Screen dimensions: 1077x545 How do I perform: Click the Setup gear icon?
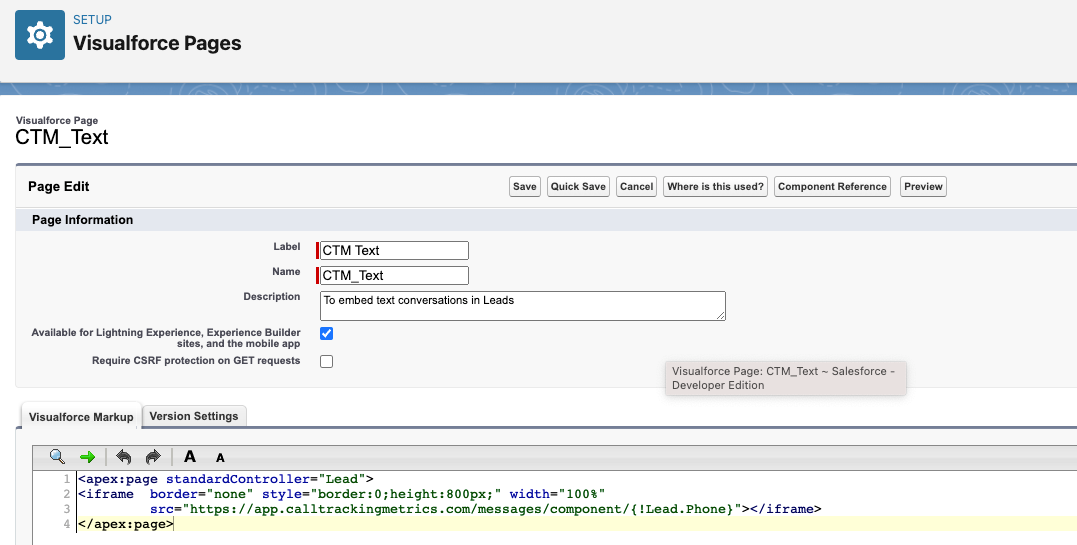[x=40, y=35]
